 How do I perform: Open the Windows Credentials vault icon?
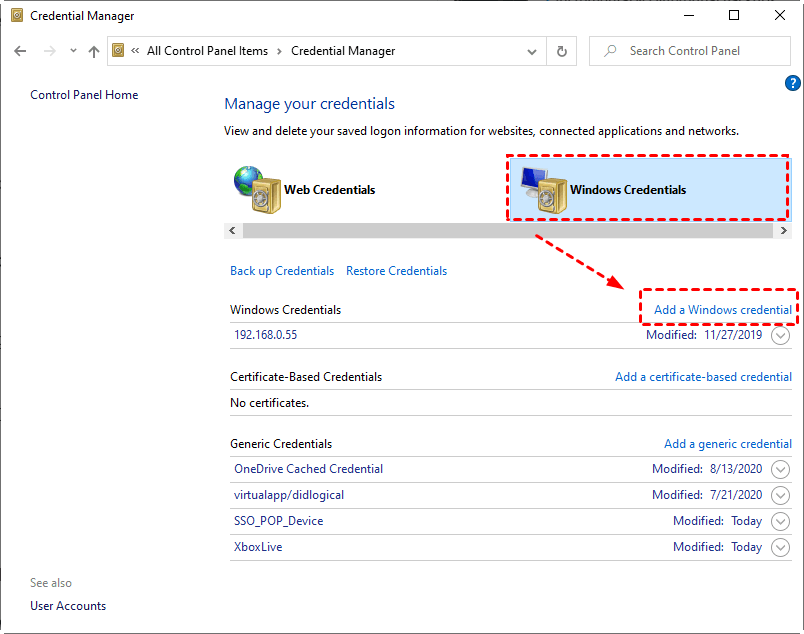(545, 186)
